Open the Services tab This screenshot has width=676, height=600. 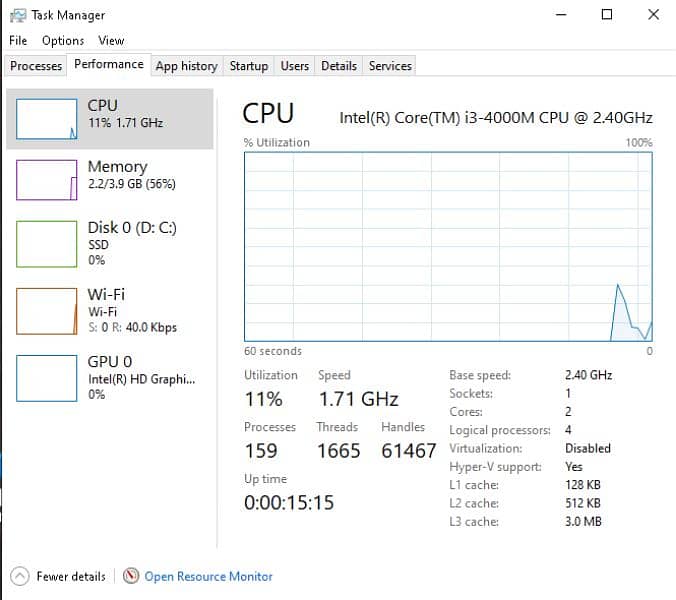[x=390, y=66]
